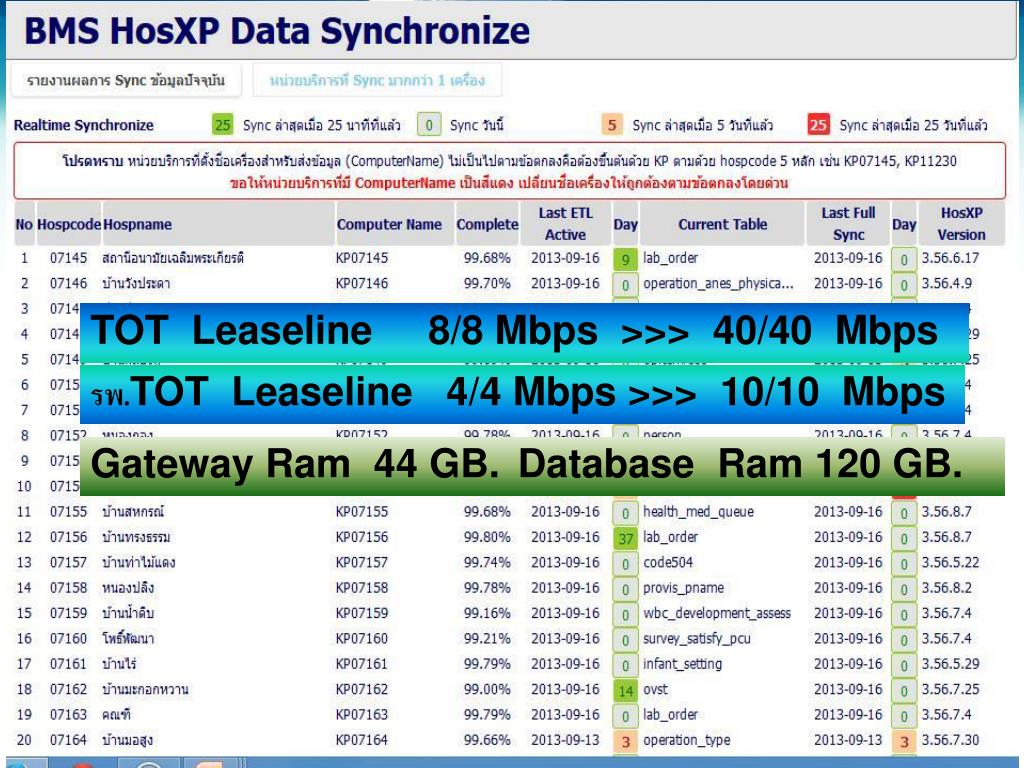Image resolution: width=1024 pixels, height=768 pixels.
Task: Sort by the No column header
Action: (x=24, y=224)
